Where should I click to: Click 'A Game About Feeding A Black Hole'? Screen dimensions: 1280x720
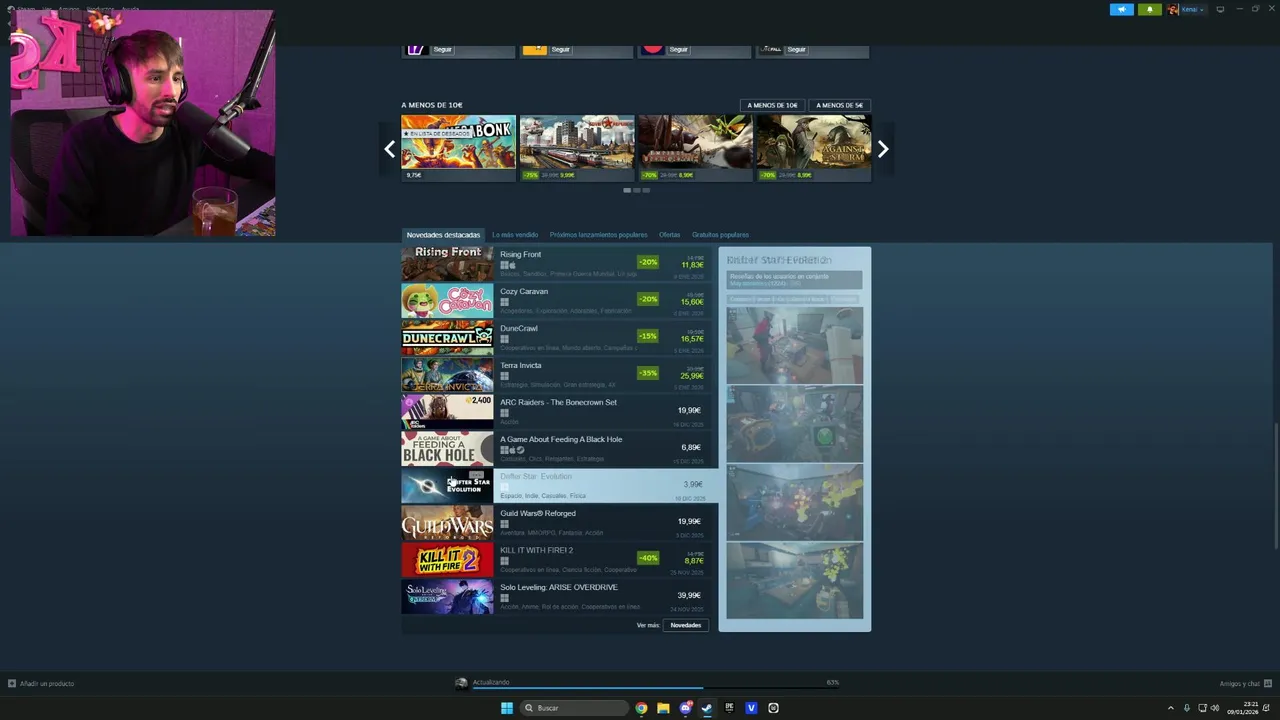(555, 449)
